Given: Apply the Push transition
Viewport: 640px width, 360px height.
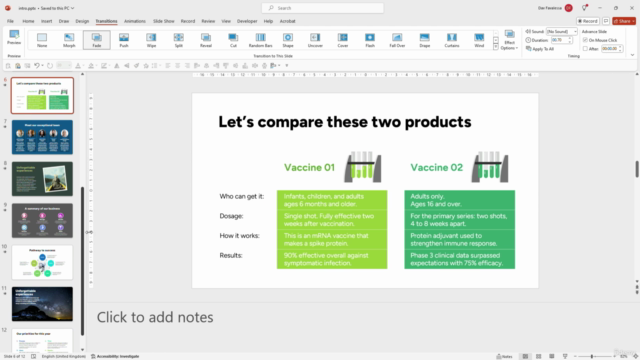Looking at the screenshot, I should (x=124, y=40).
